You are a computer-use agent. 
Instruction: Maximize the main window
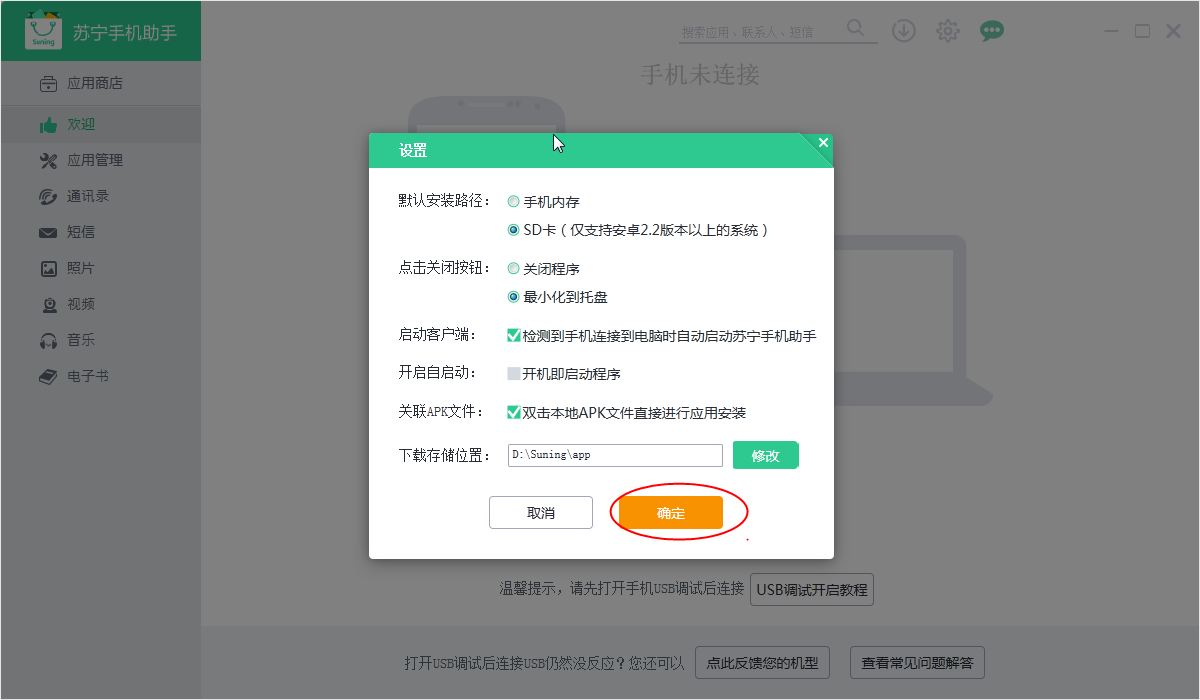(x=1142, y=31)
